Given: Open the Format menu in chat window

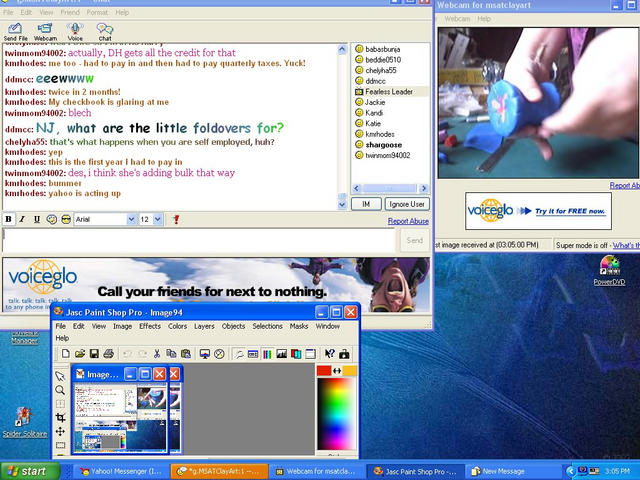Looking at the screenshot, I should coord(97,12).
